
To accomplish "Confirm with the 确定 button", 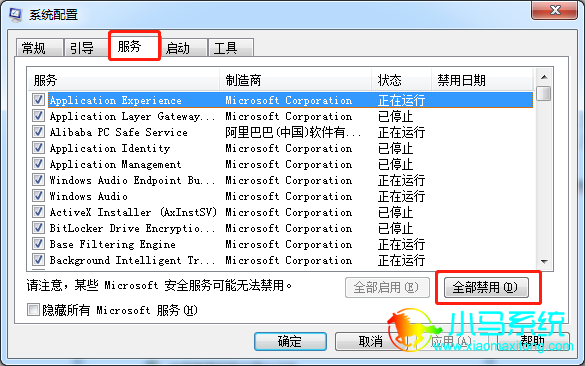I will pos(290,341).
